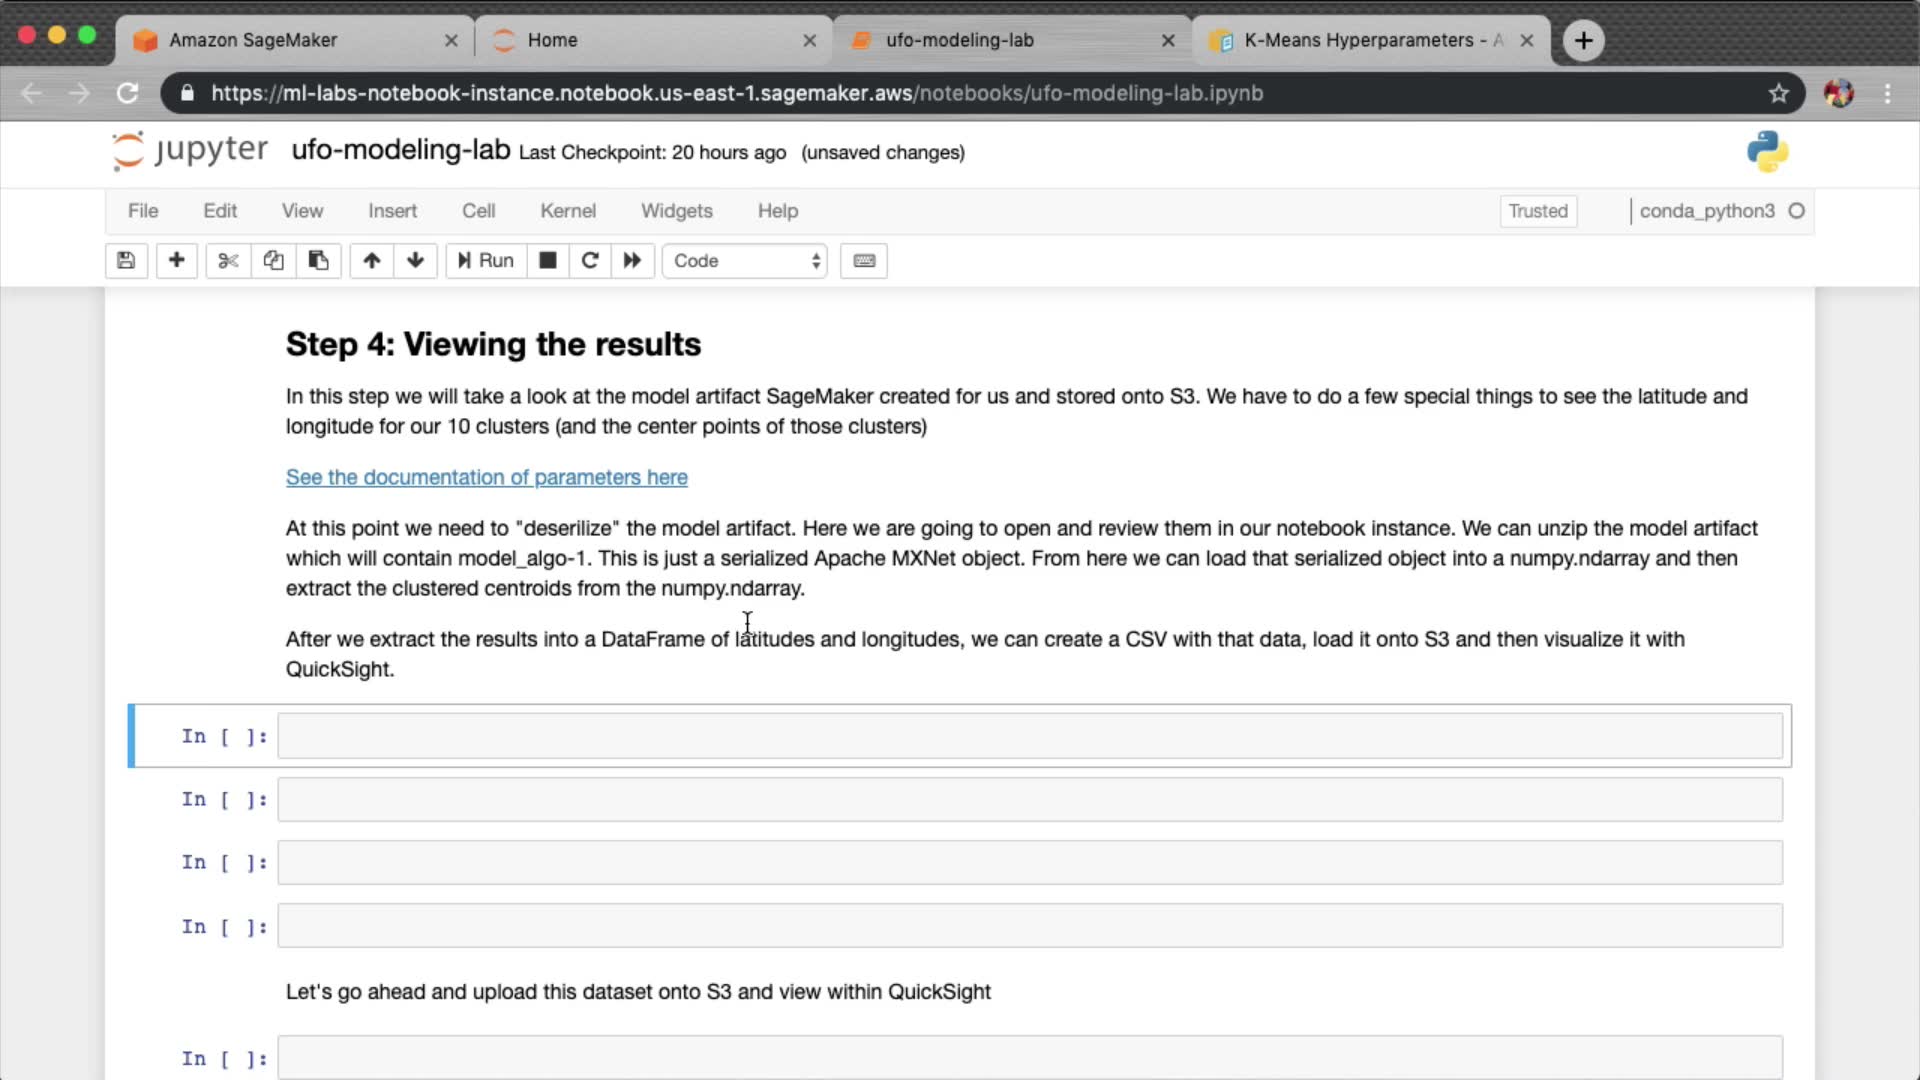Insert cell below with plus icon
This screenshot has height=1080, width=1920.
pyautogui.click(x=176, y=261)
